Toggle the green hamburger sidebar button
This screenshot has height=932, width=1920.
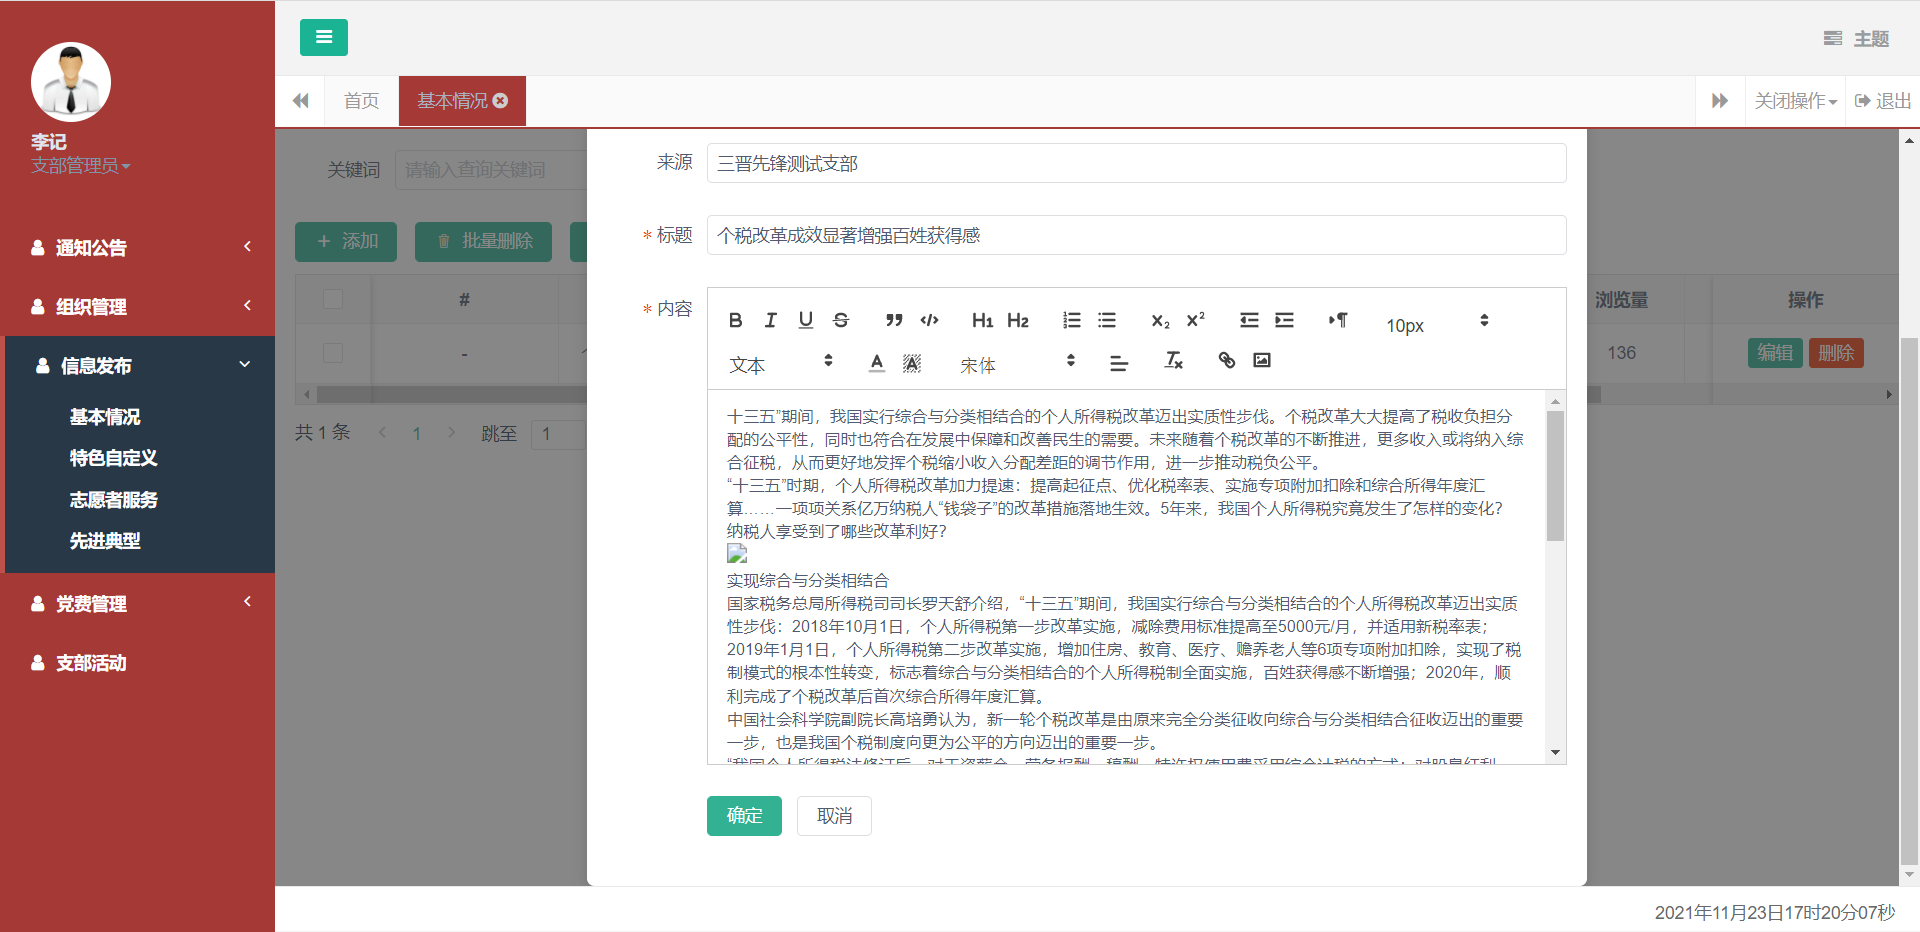323,37
